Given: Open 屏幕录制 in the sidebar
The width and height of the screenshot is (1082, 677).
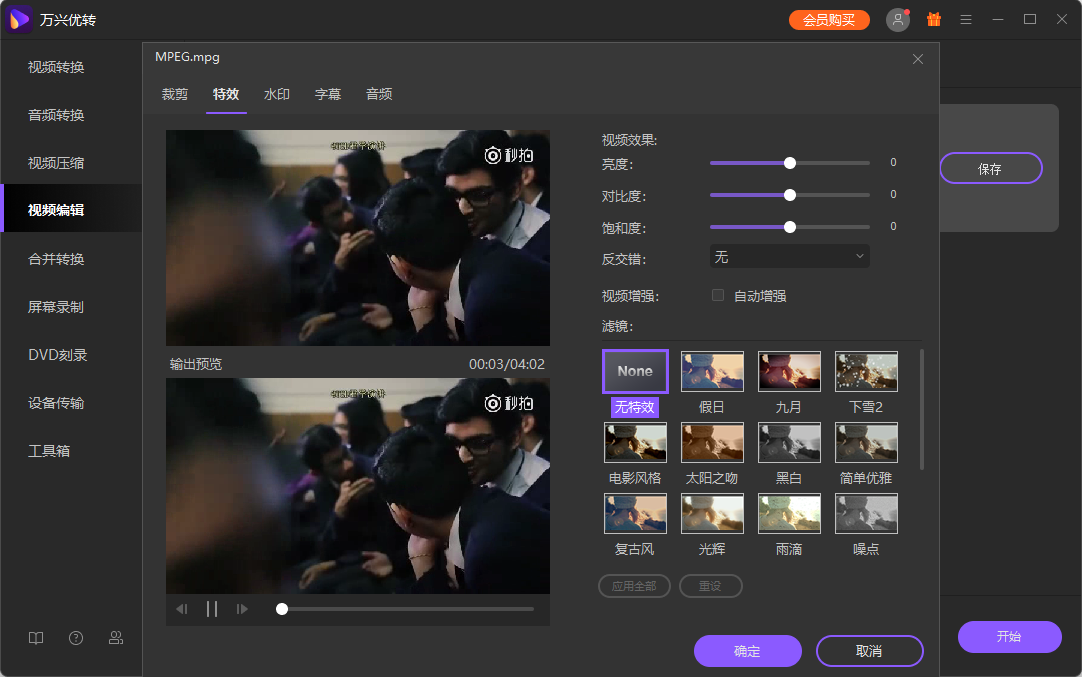Looking at the screenshot, I should pos(56,307).
